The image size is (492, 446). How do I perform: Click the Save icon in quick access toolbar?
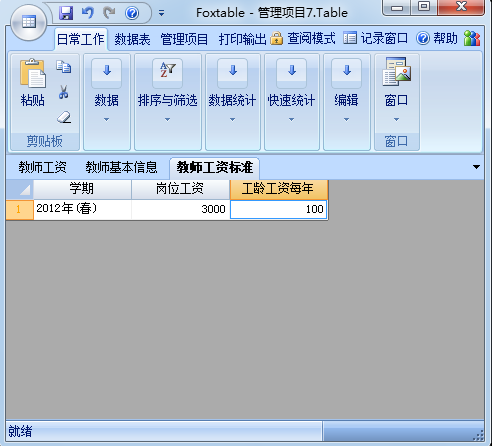(x=66, y=13)
